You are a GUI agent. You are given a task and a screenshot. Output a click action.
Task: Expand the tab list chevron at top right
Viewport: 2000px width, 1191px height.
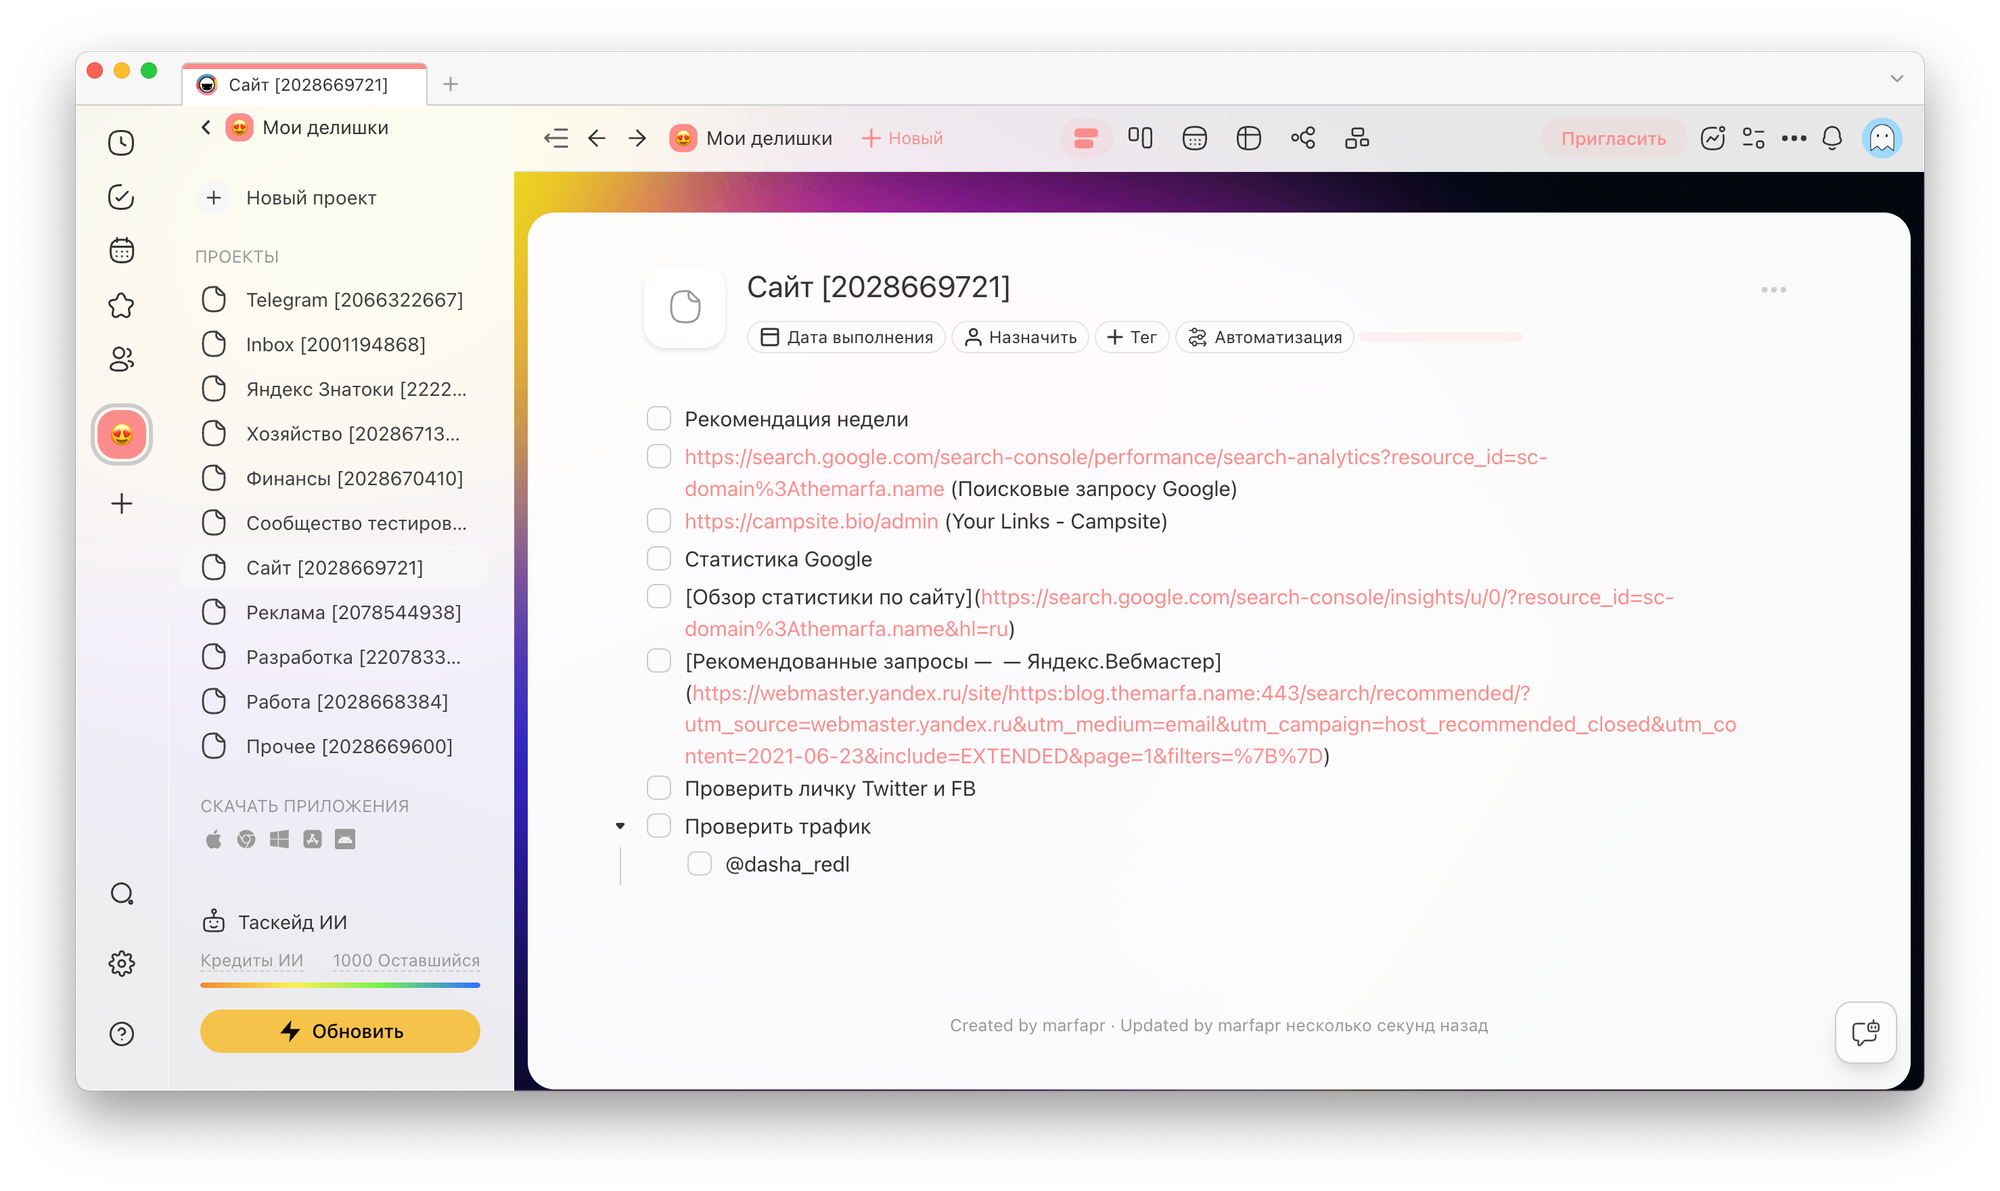coord(1896,78)
